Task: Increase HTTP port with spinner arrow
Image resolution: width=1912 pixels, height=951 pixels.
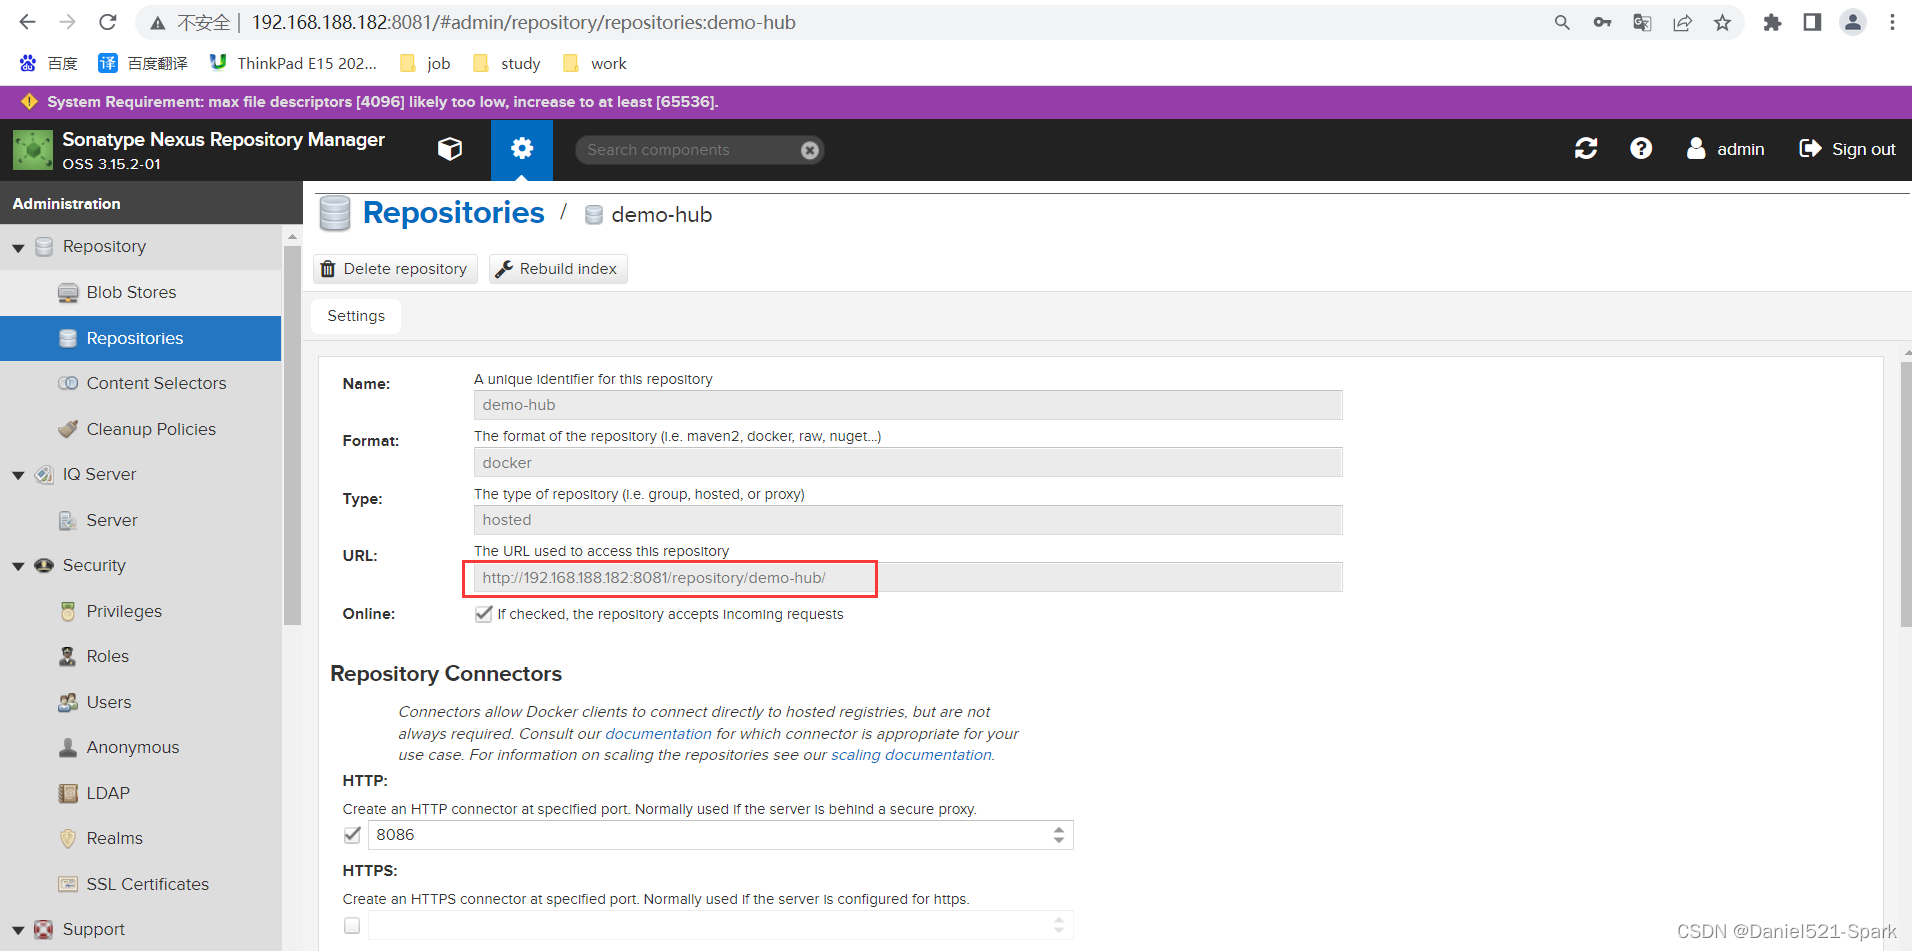Action: point(1058,829)
